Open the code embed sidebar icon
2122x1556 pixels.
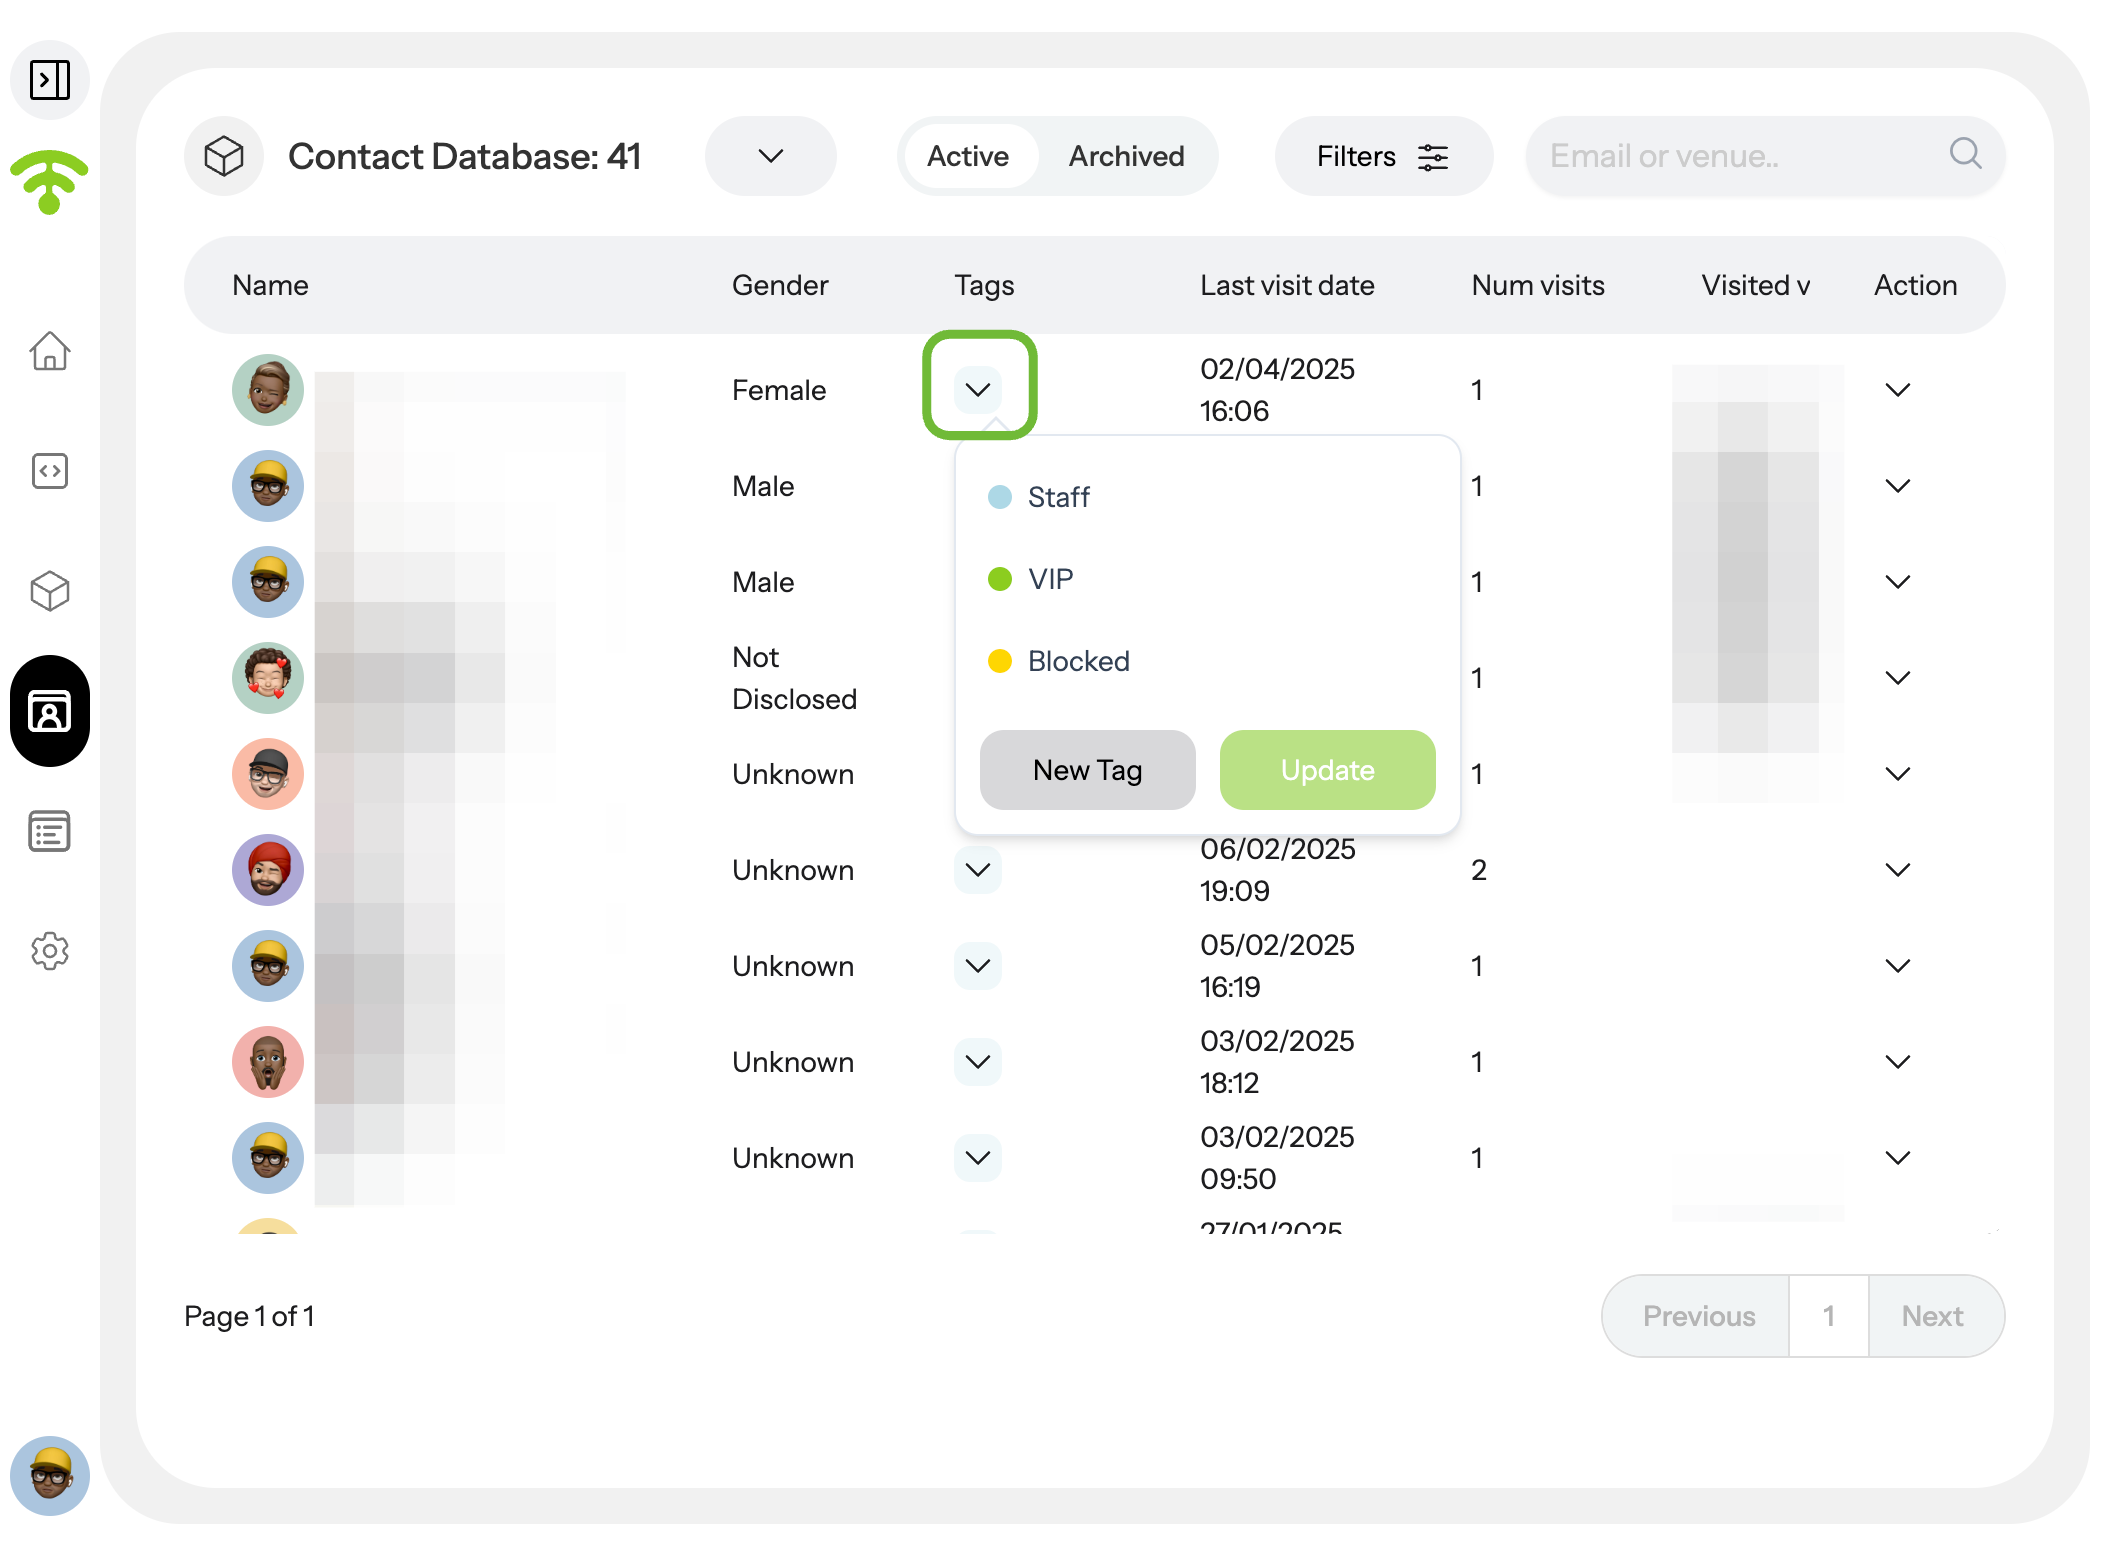(49, 471)
